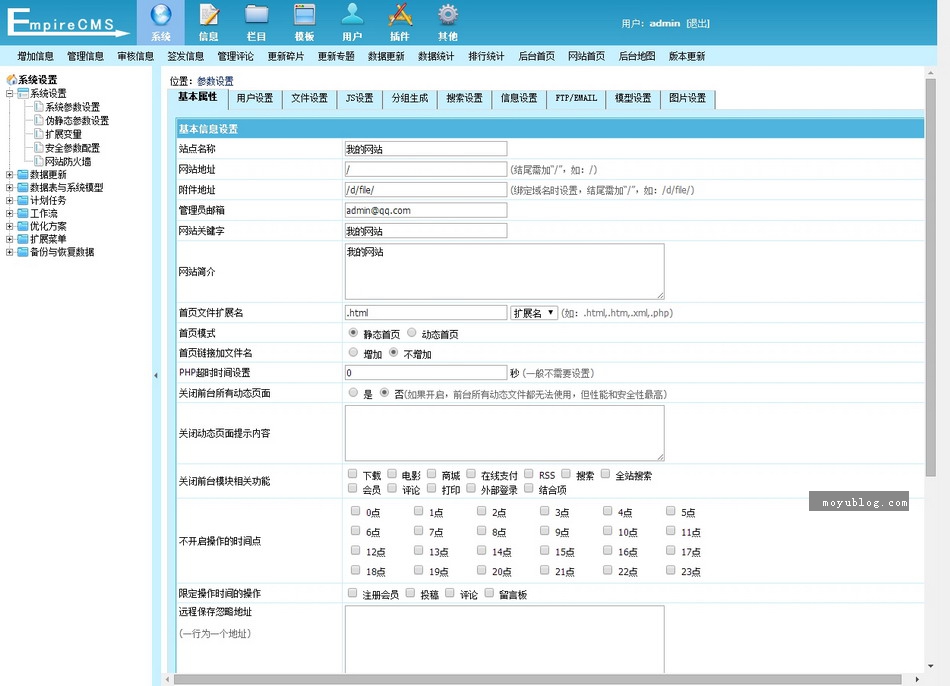Open the 用户 person icon
This screenshot has height=686, width=950.
point(352,15)
